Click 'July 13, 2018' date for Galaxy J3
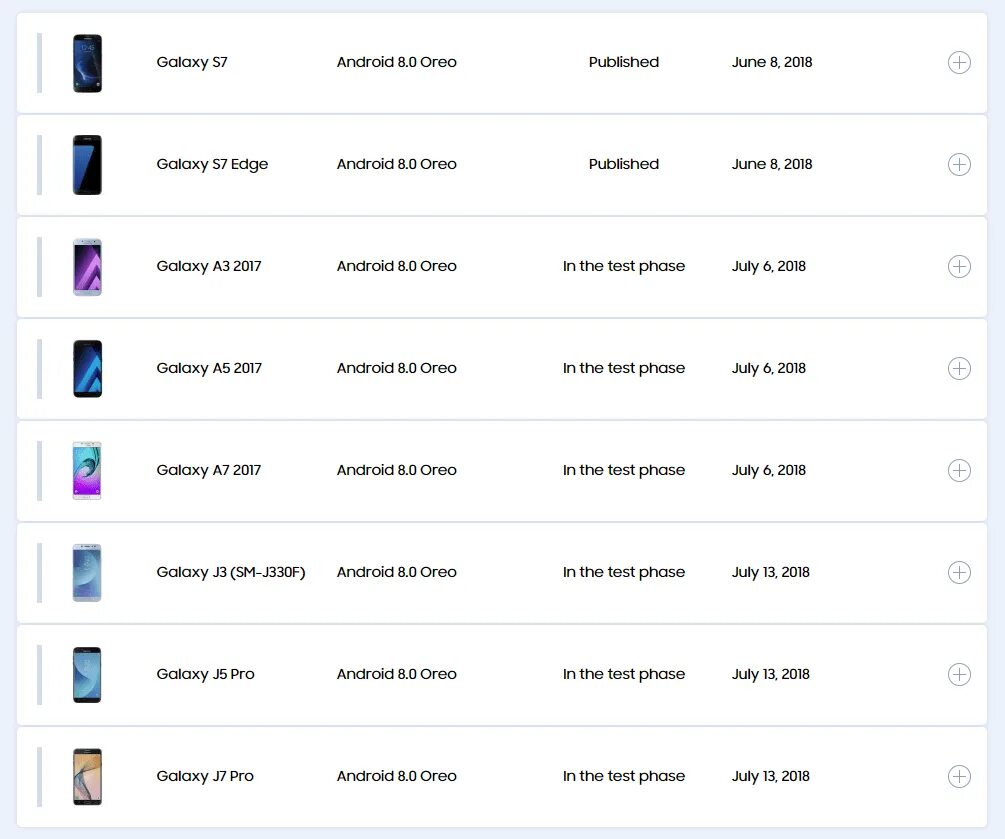 coord(770,572)
